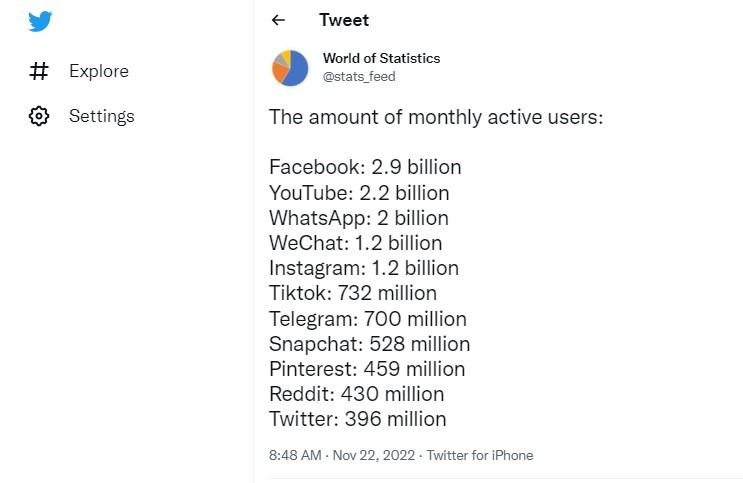743x483 pixels.
Task: Click the WhatsApp: 2 billion line
Action: tap(358, 218)
